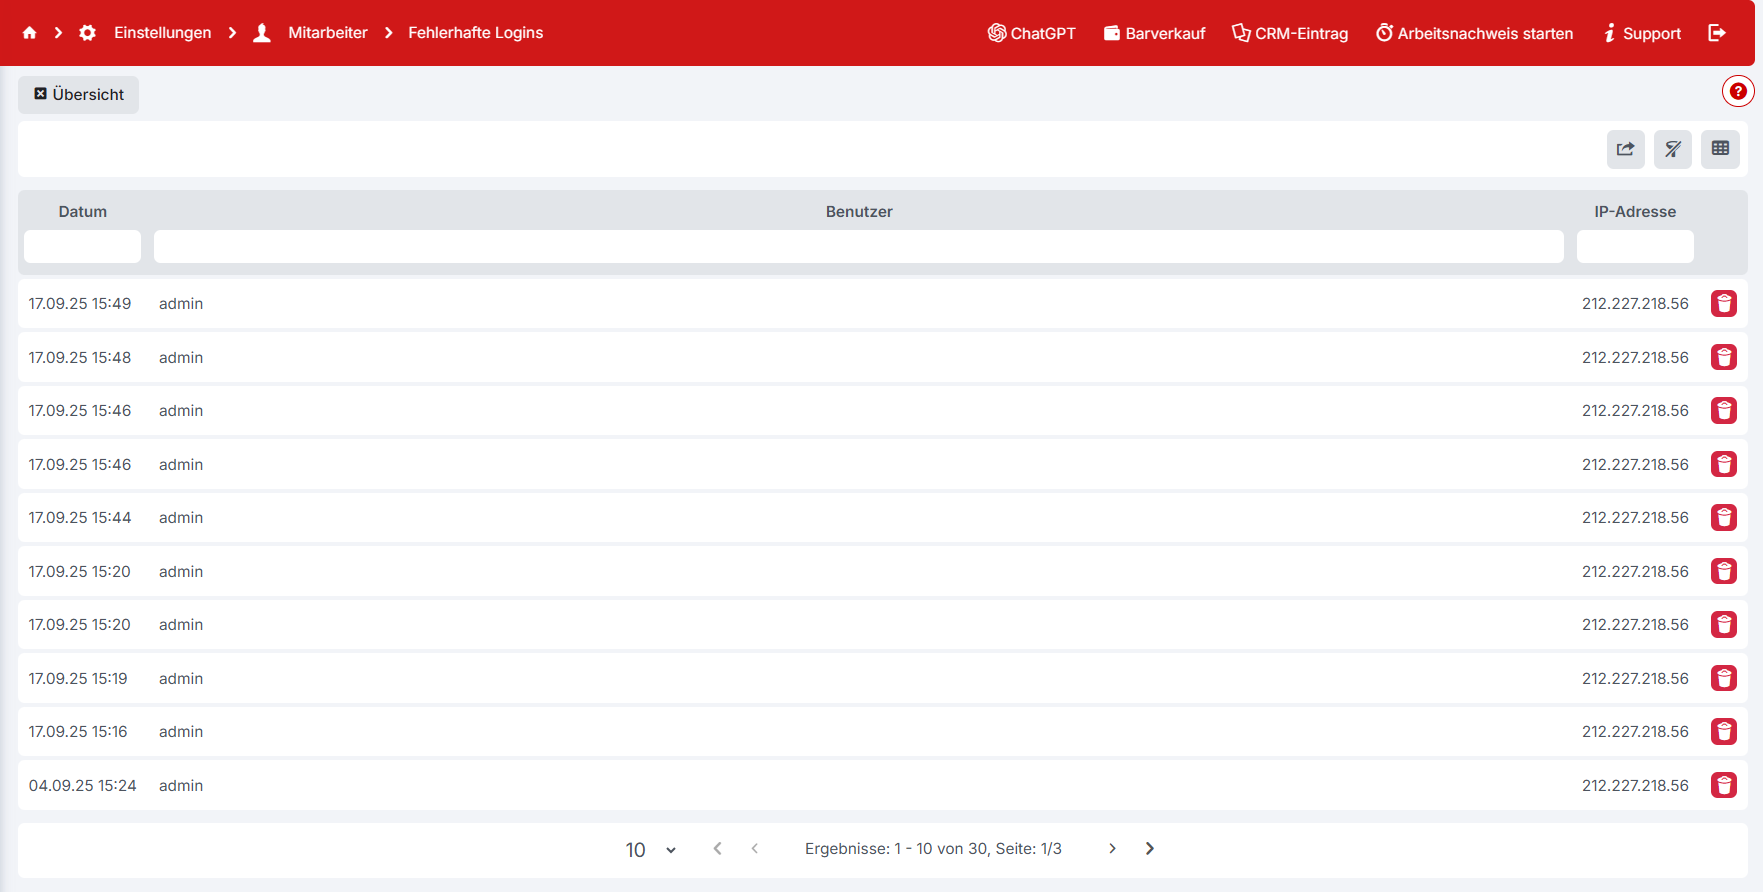Open the ChatGPT link in header

1031,33
